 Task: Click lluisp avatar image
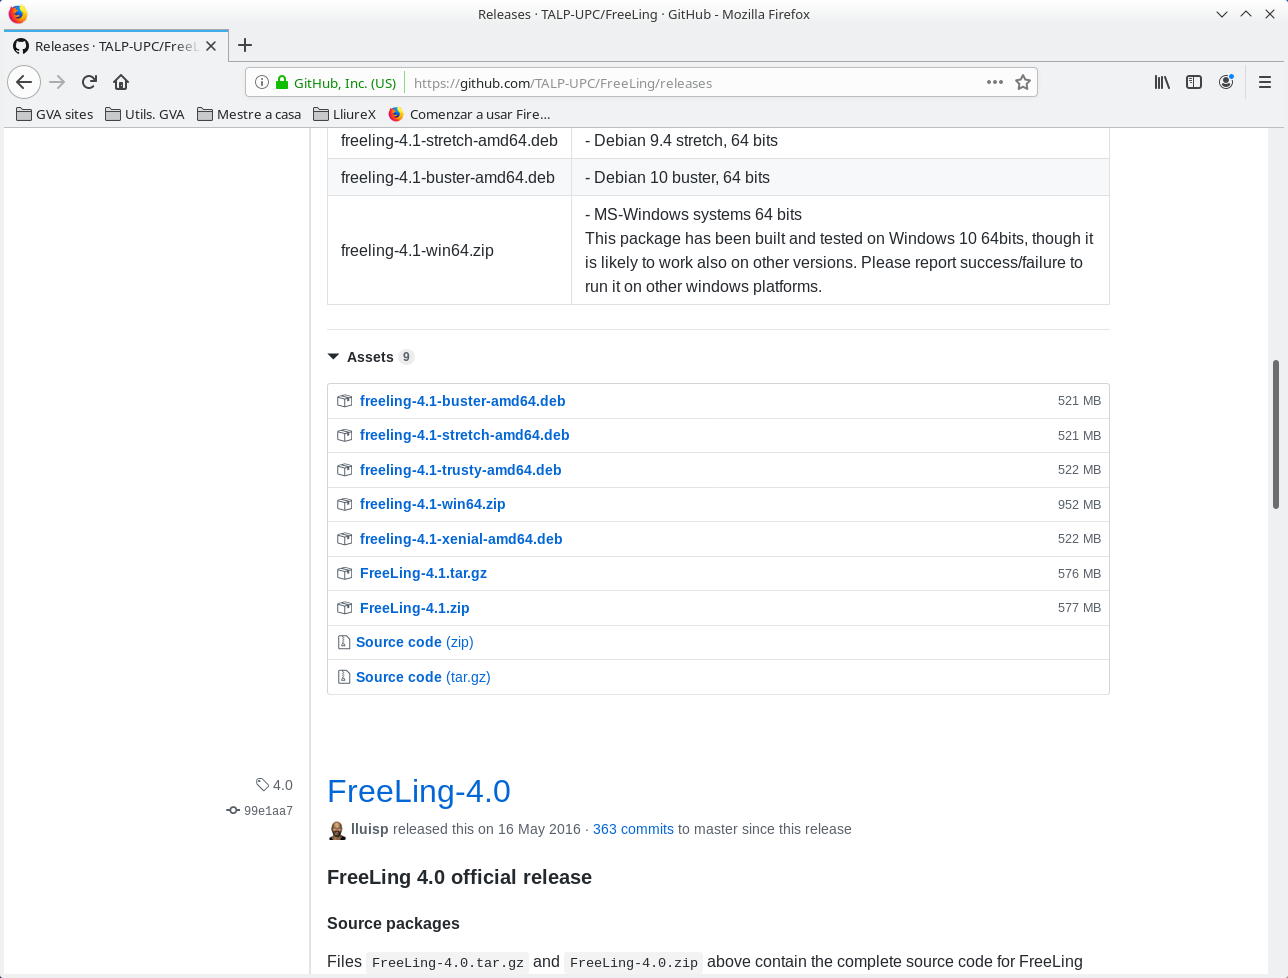(x=337, y=830)
